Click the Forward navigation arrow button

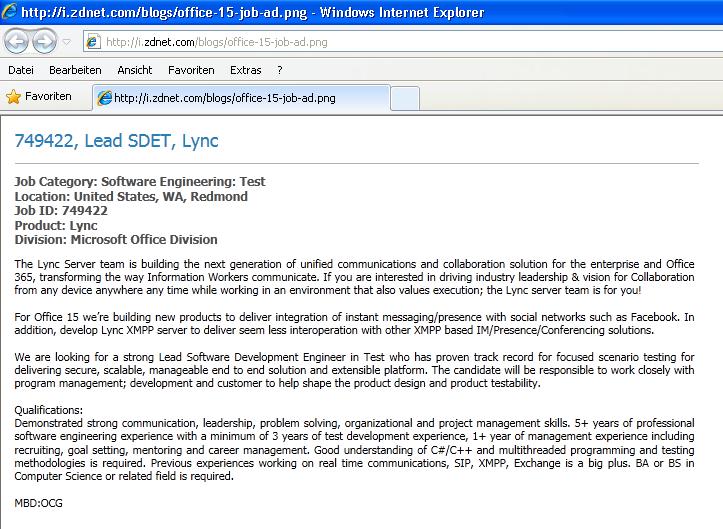click(44, 42)
